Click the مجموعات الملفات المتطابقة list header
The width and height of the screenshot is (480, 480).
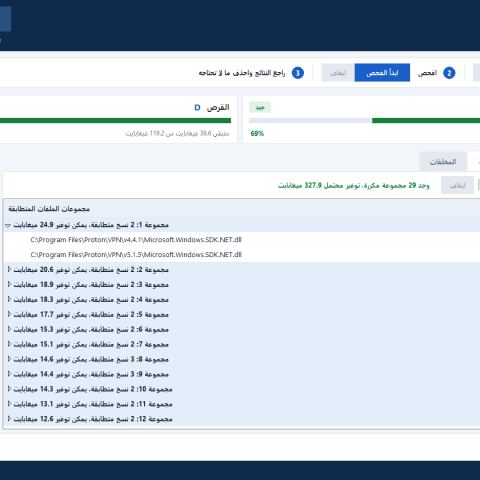point(49,209)
